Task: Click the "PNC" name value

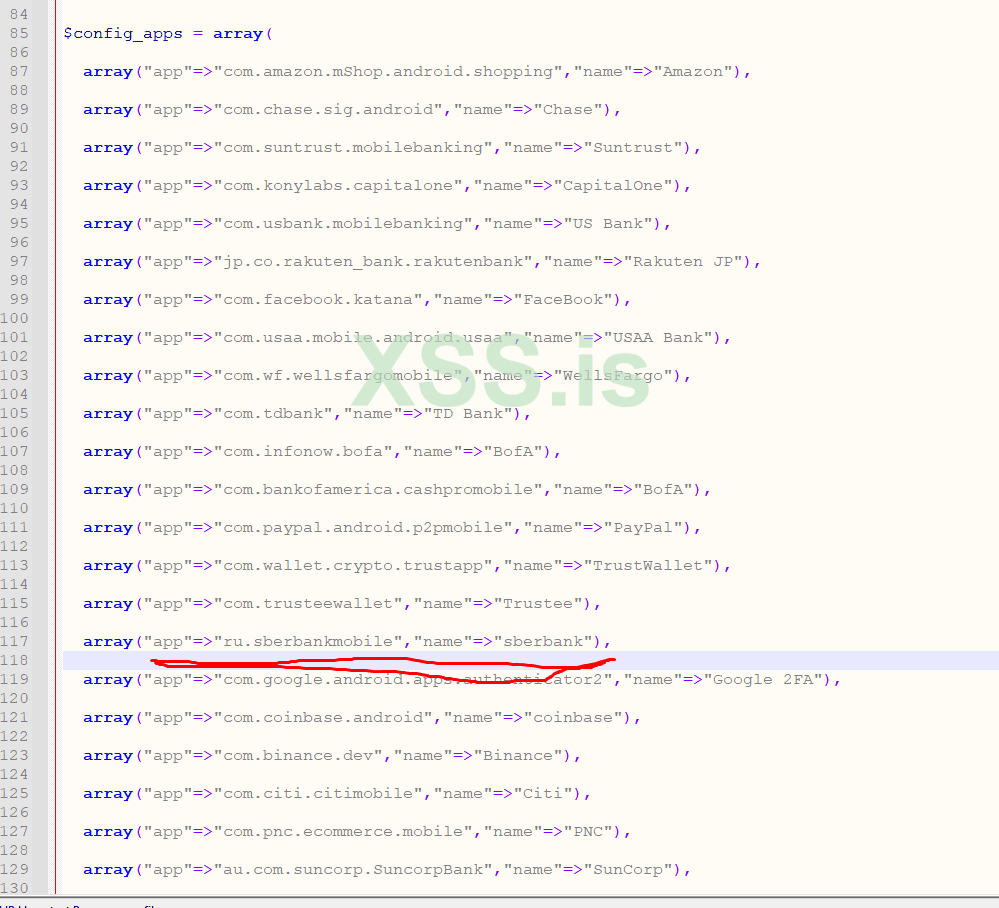Action: tap(588, 832)
